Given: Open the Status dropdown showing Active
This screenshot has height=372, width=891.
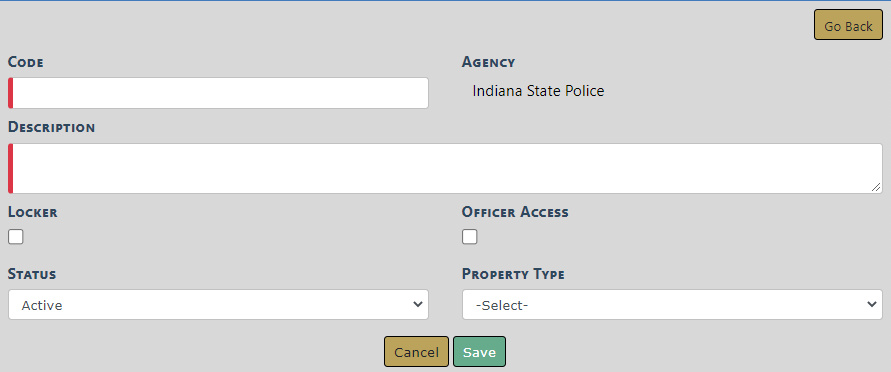Looking at the screenshot, I should tap(218, 304).
